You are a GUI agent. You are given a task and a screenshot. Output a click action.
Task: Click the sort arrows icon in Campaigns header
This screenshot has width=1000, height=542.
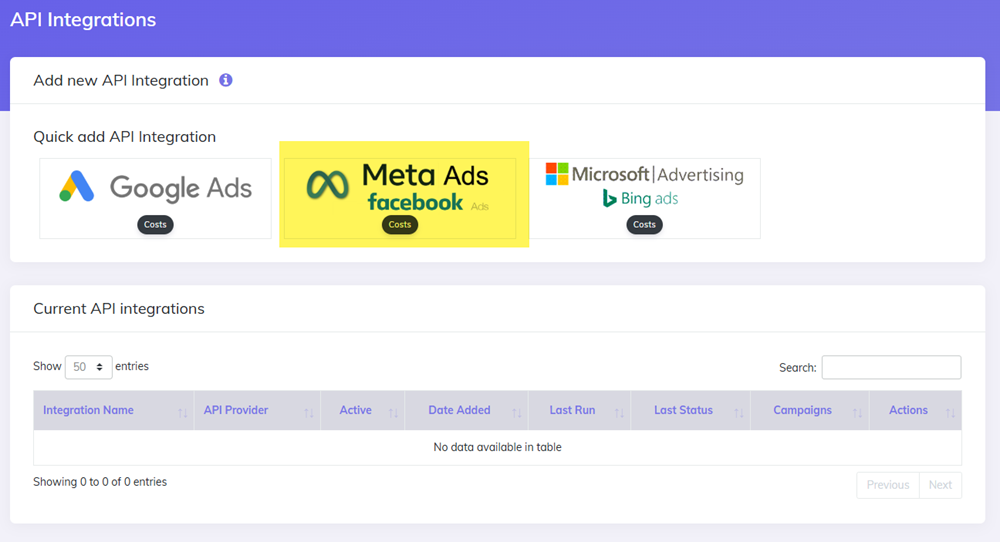857,413
